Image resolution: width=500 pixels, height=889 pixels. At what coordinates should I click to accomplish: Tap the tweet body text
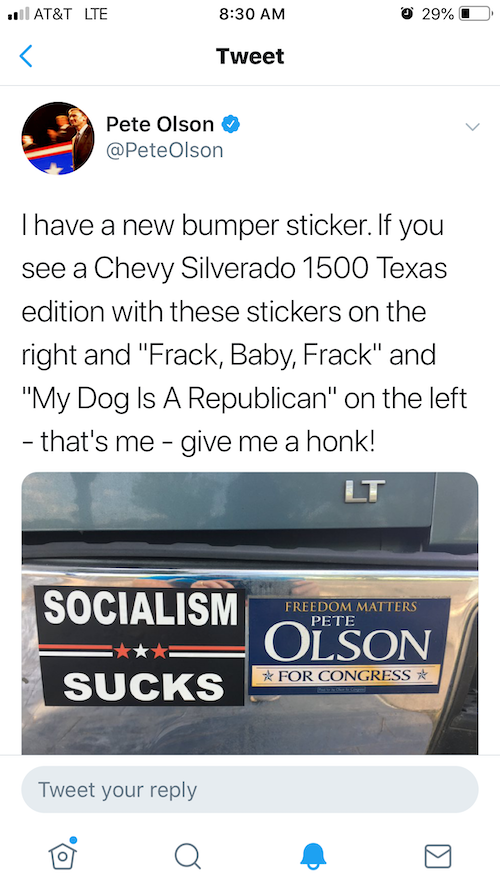tap(244, 334)
